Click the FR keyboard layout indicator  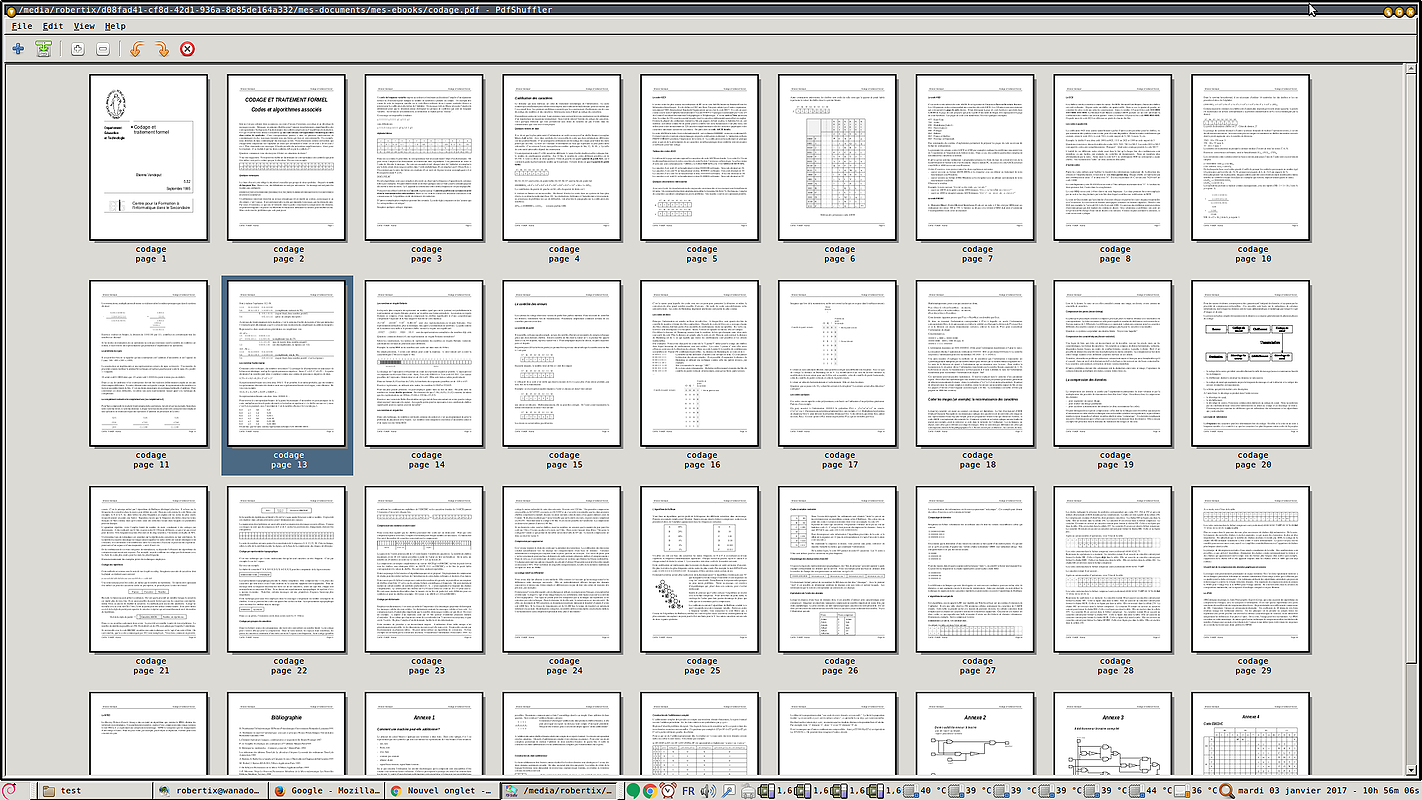(x=688, y=790)
